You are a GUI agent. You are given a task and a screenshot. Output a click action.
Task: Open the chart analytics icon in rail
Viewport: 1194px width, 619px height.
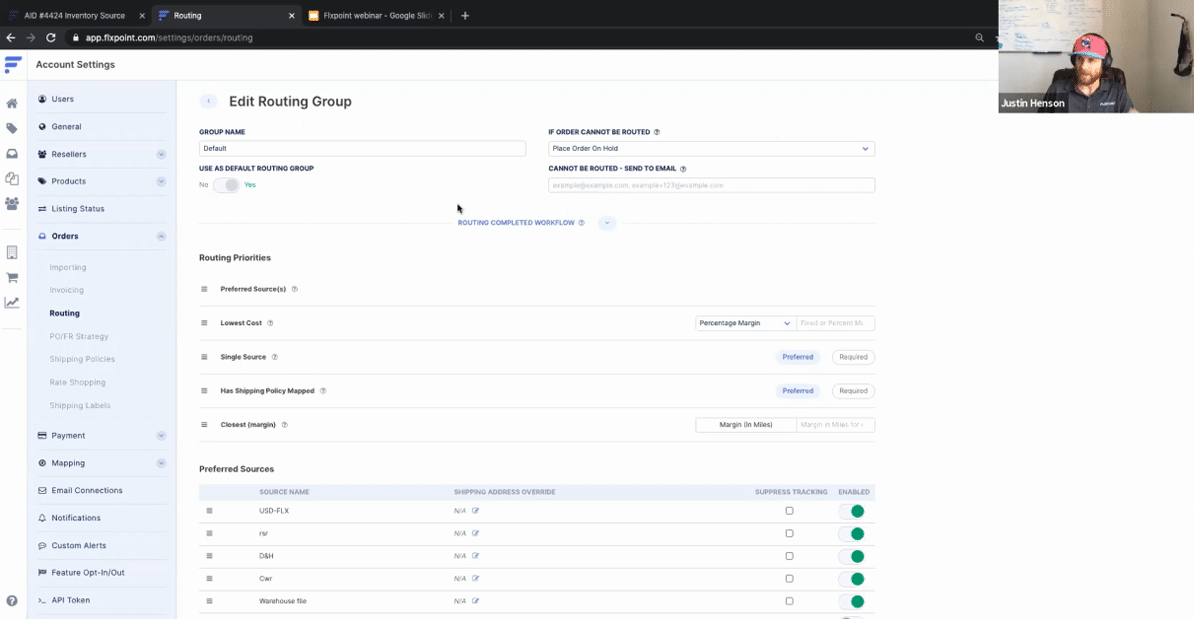(12, 303)
